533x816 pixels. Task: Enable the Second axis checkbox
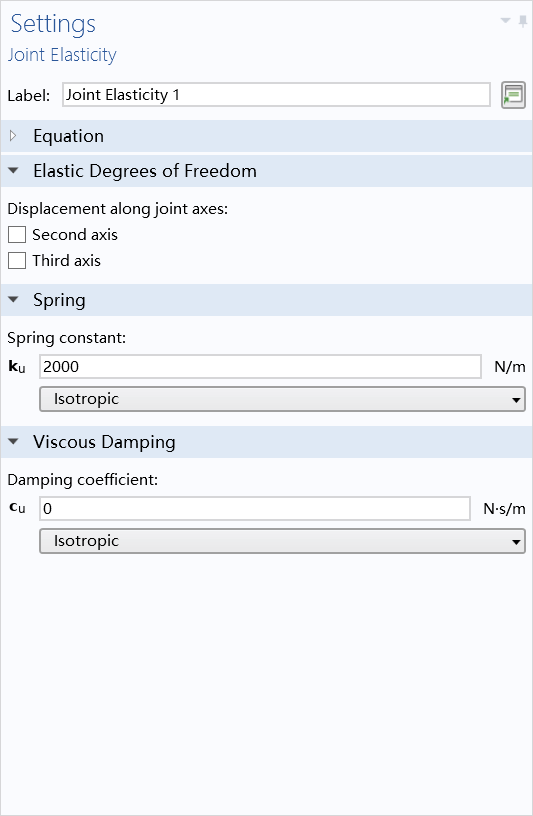coord(17,235)
